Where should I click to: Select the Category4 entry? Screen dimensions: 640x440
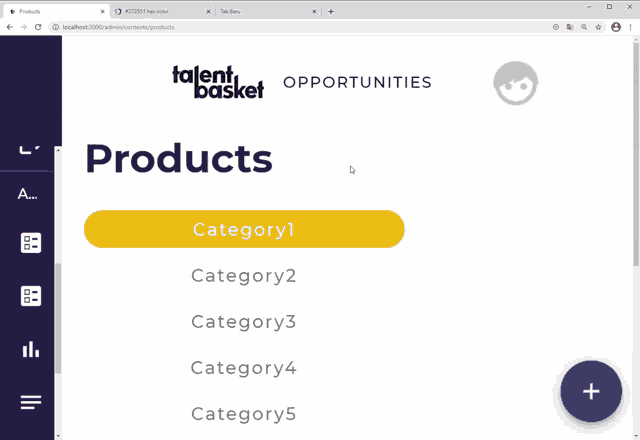tap(244, 368)
